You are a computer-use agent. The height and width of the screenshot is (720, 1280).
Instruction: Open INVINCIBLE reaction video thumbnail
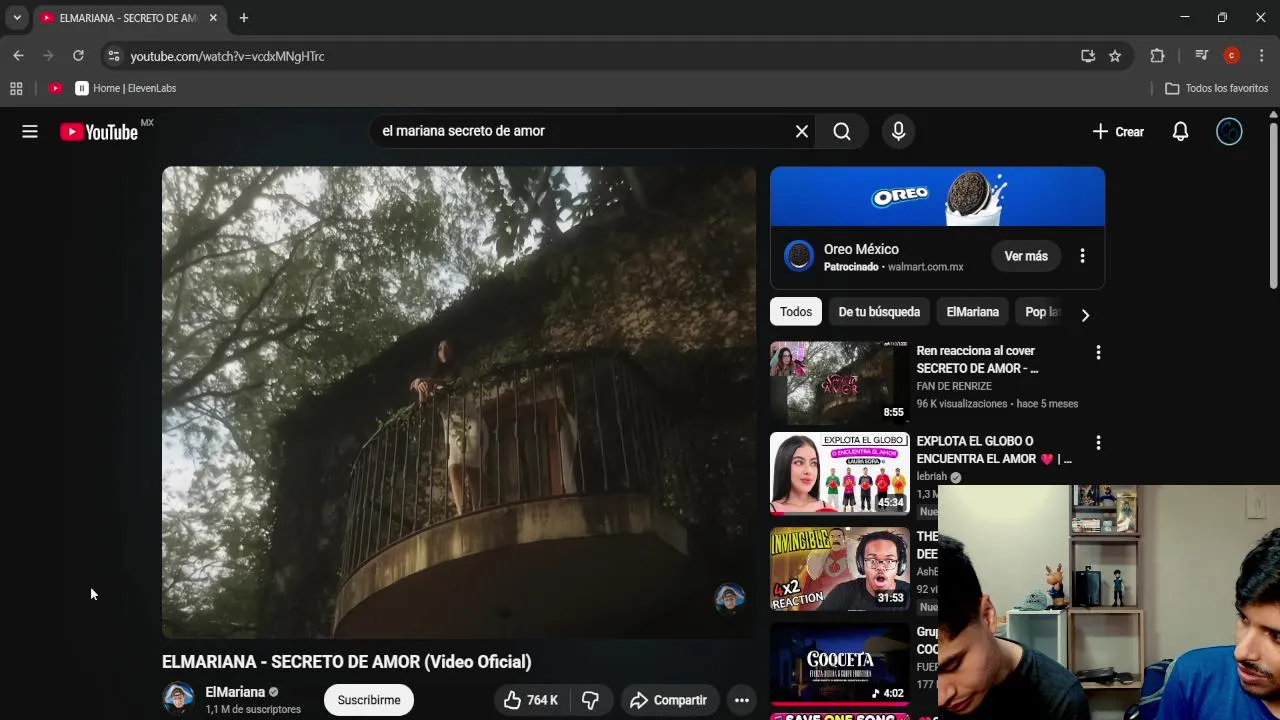tap(840, 569)
